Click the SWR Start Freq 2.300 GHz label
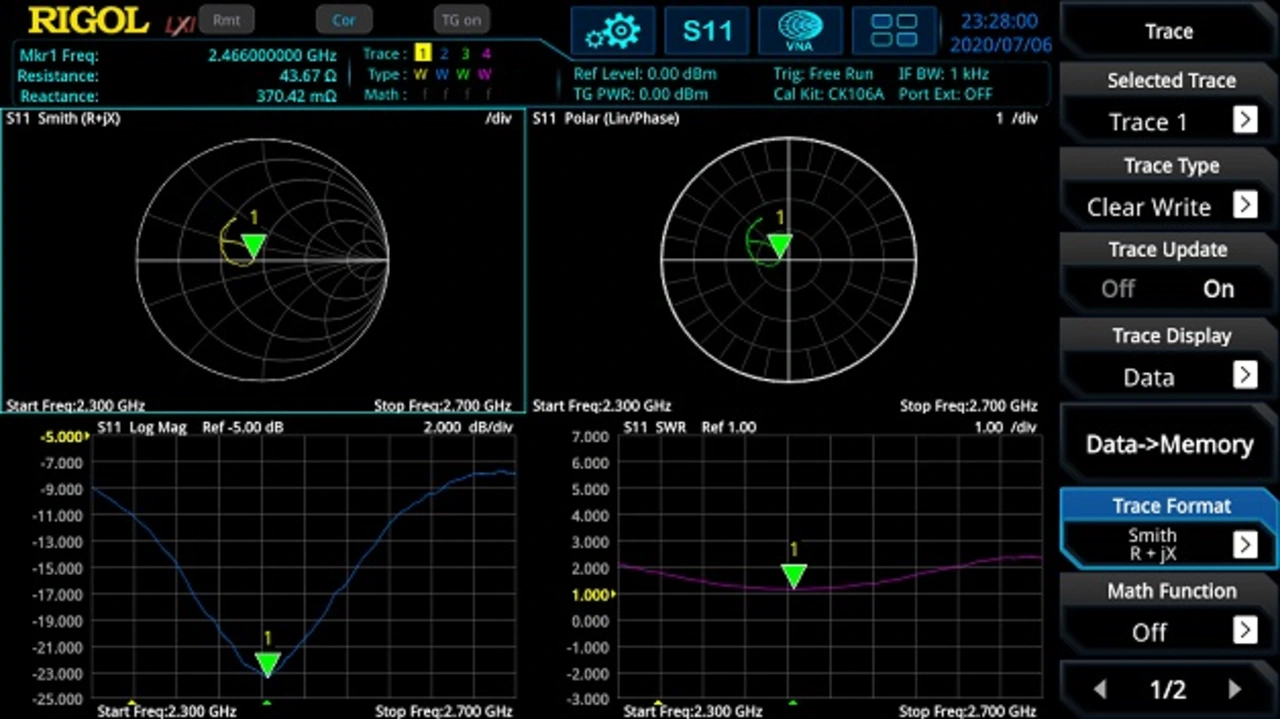 (x=693, y=711)
